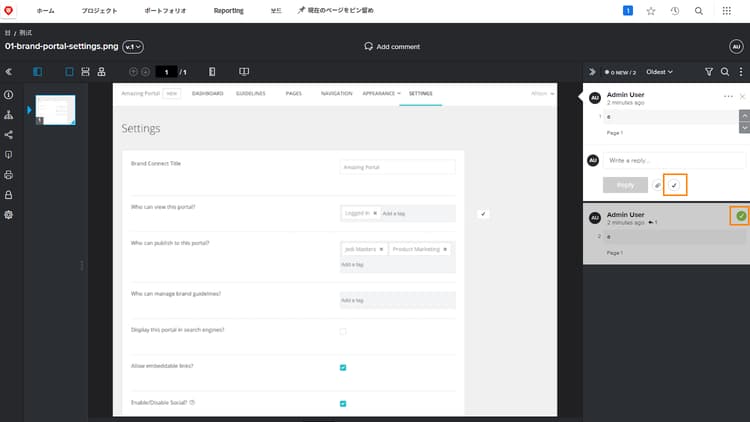
Task: Click the download icon in left sidebar
Action: 9,155
